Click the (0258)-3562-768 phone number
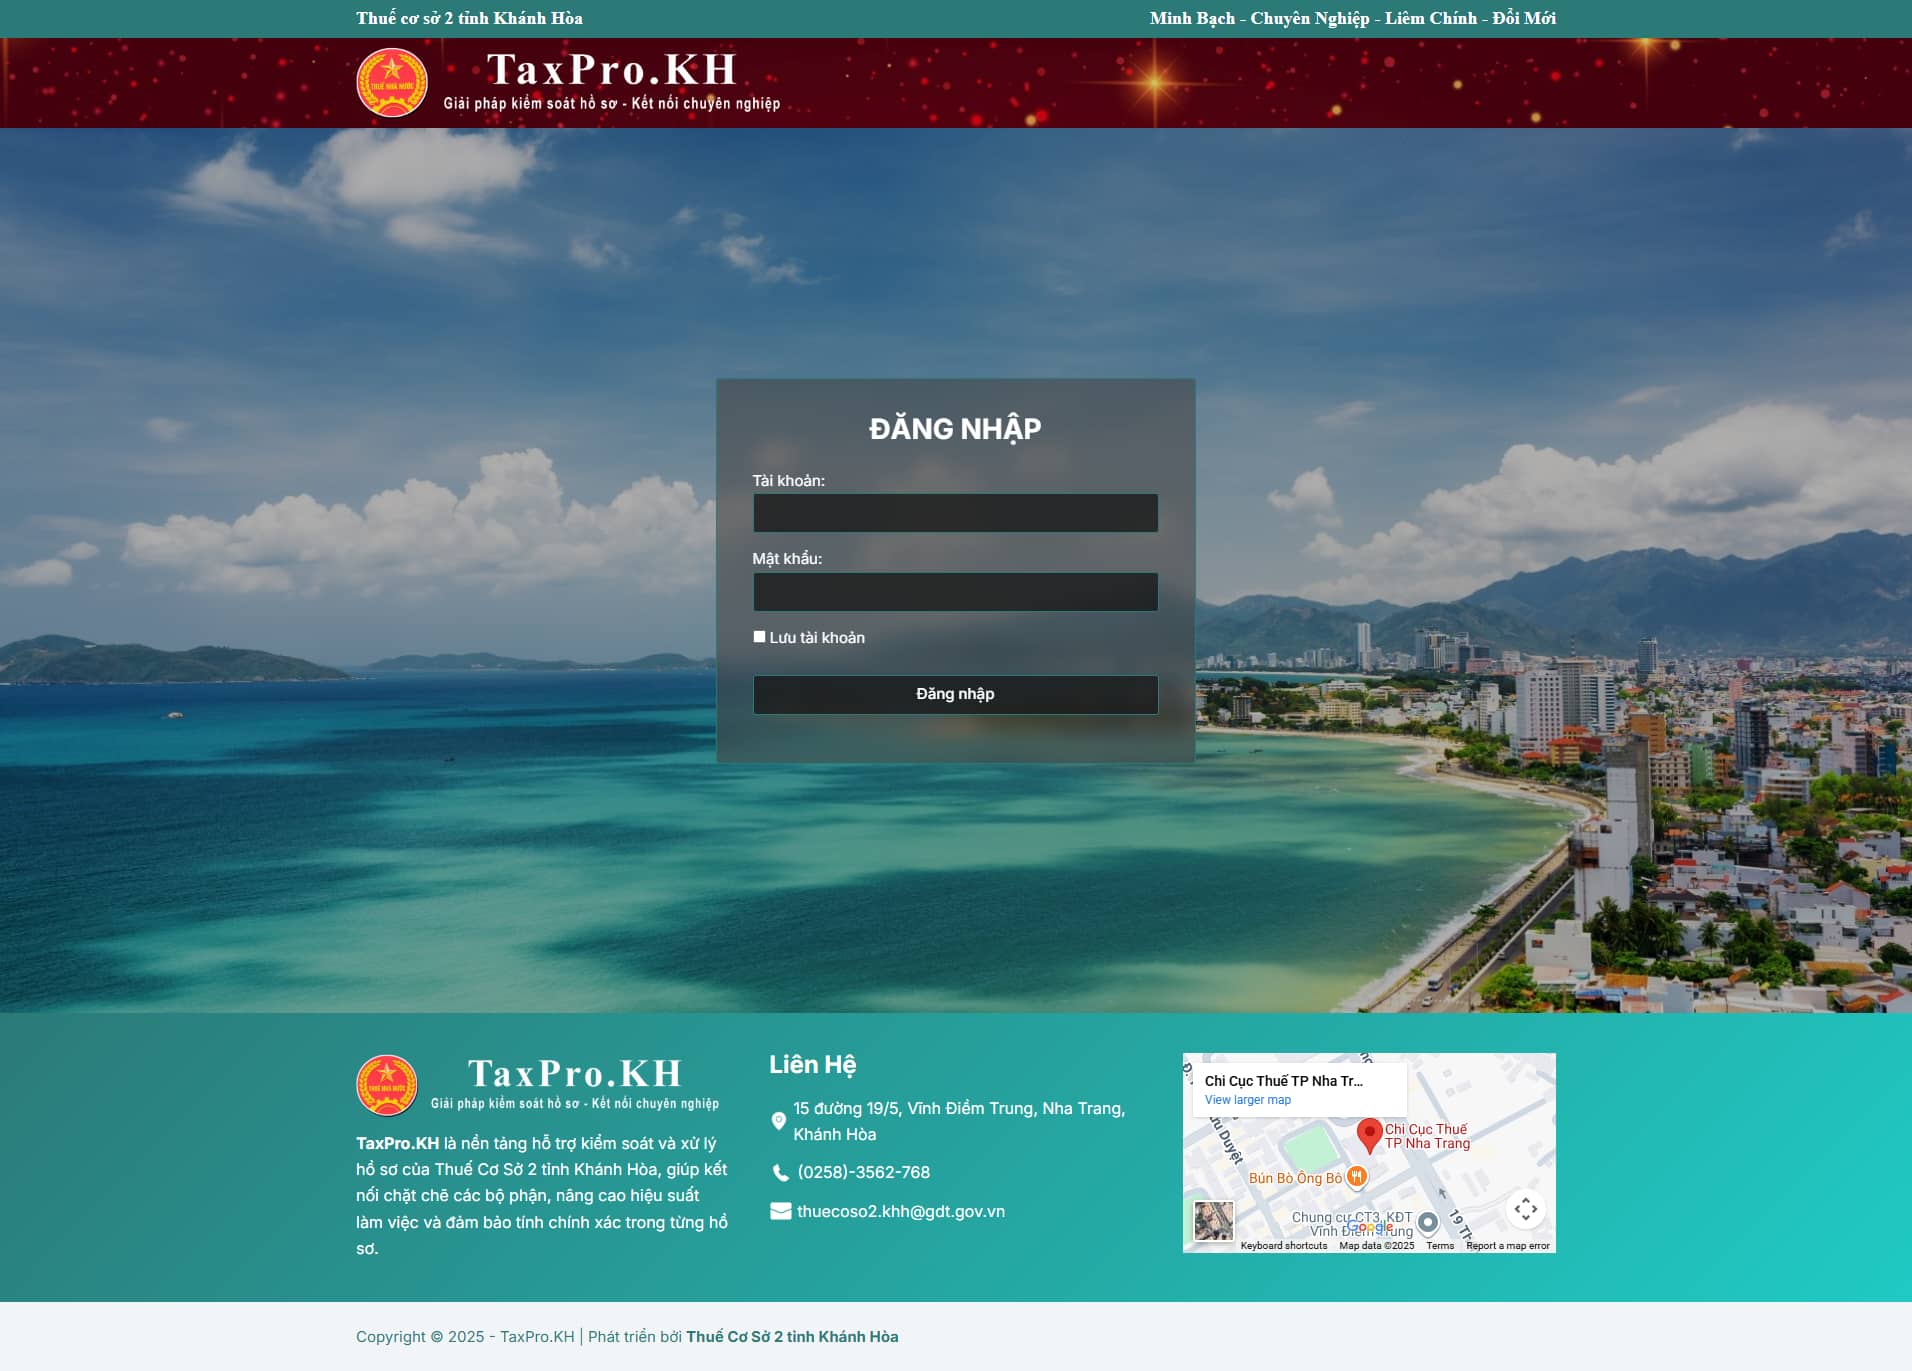 tap(863, 1172)
